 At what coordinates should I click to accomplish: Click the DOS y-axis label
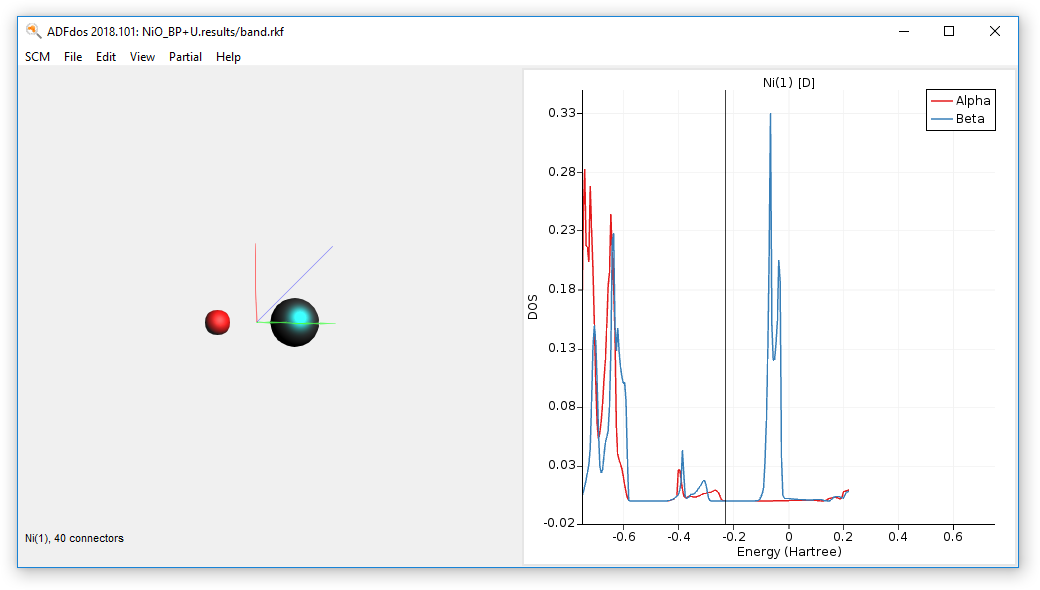point(534,306)
